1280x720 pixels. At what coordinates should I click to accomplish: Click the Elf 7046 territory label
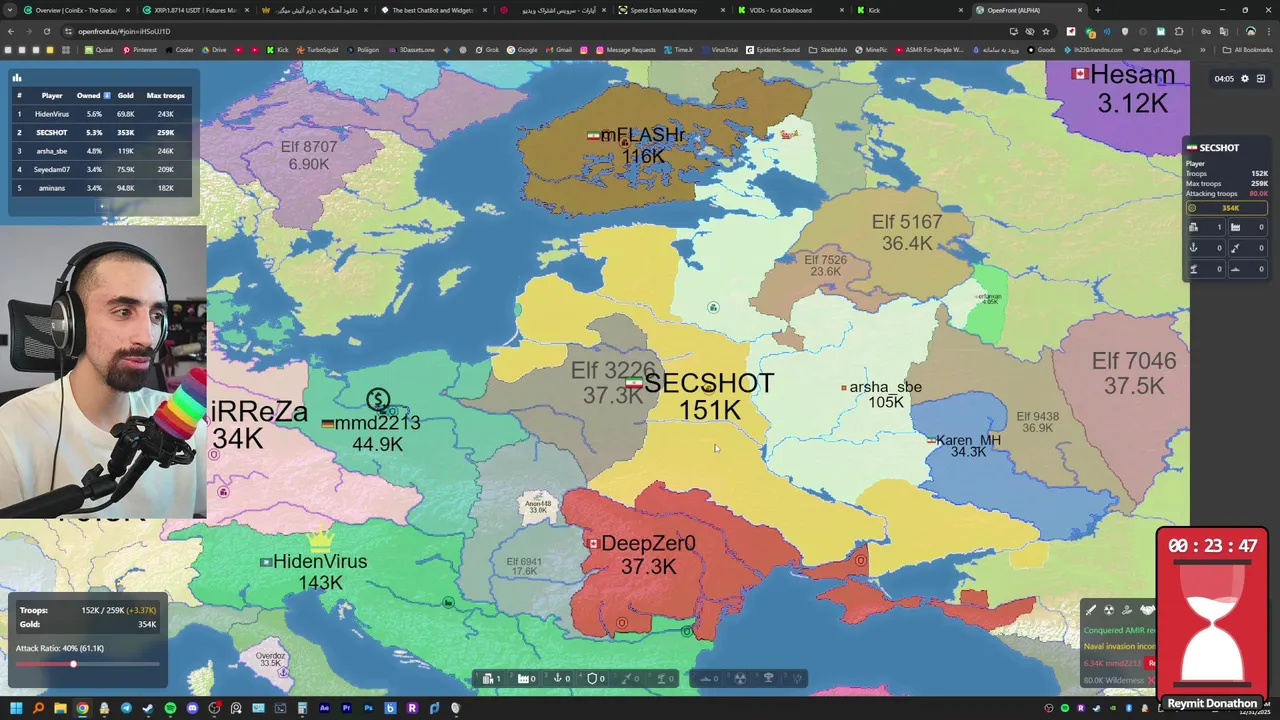(1134, 373)
